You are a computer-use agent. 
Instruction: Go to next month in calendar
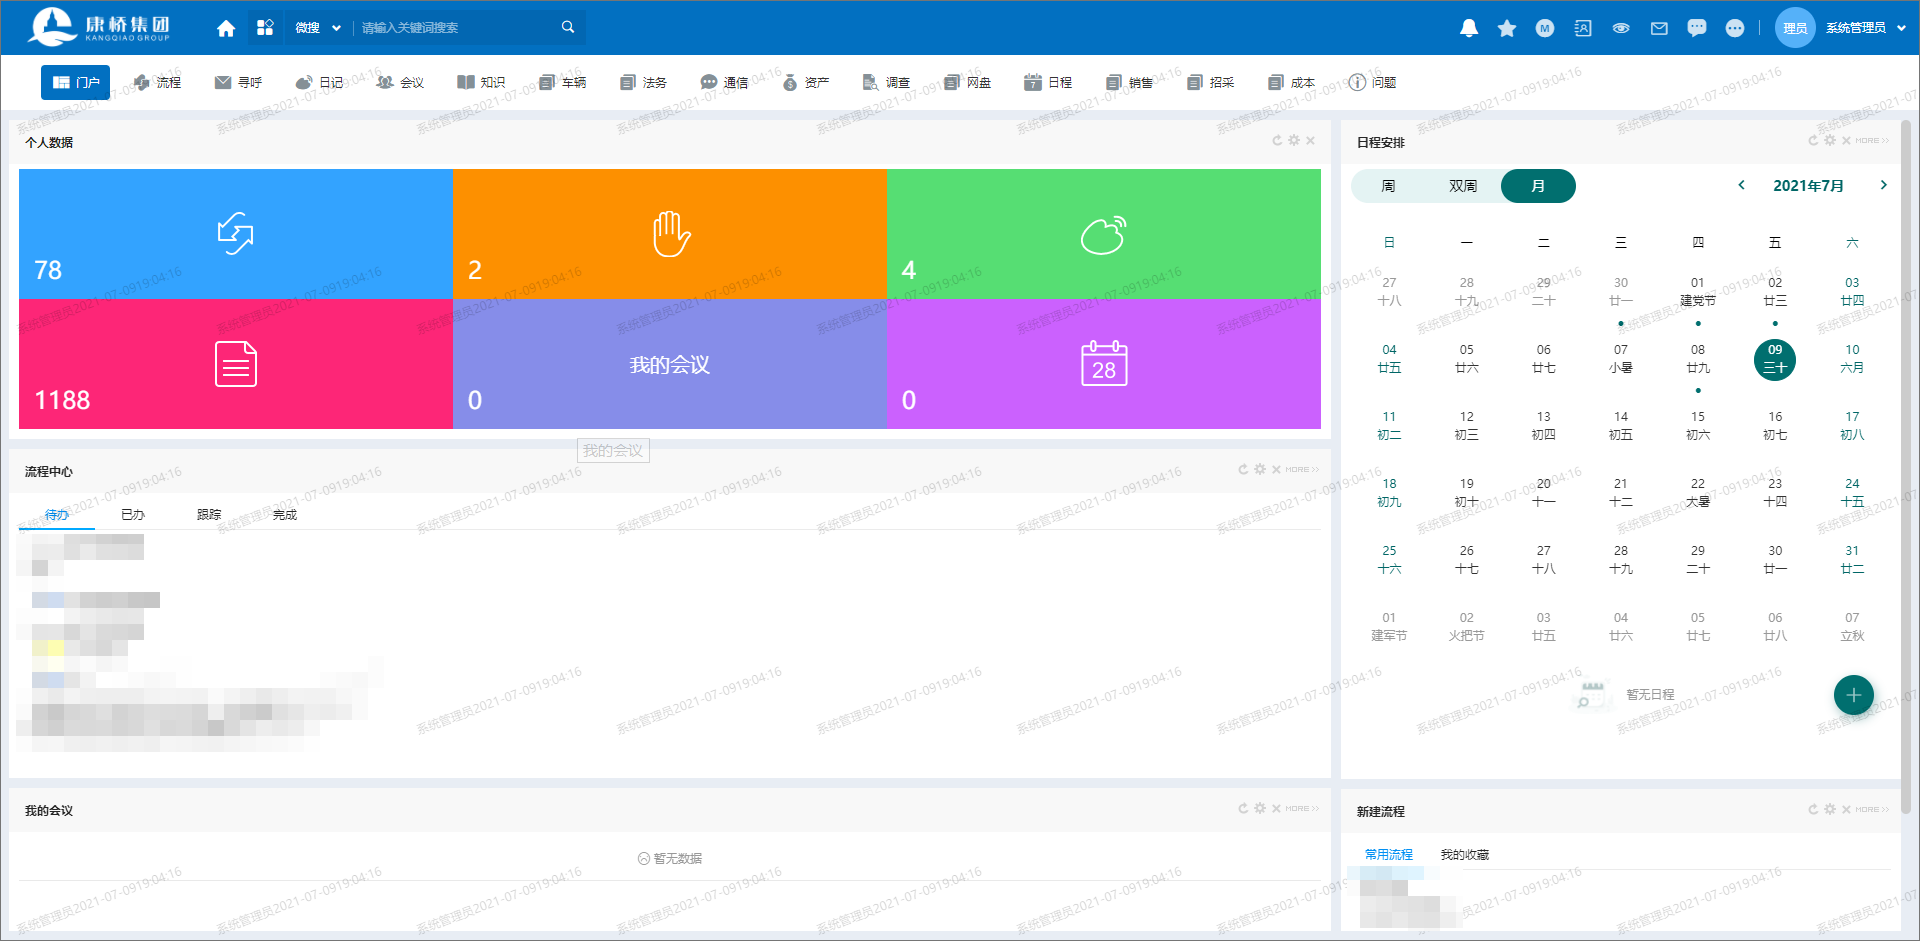[1884, 185]
